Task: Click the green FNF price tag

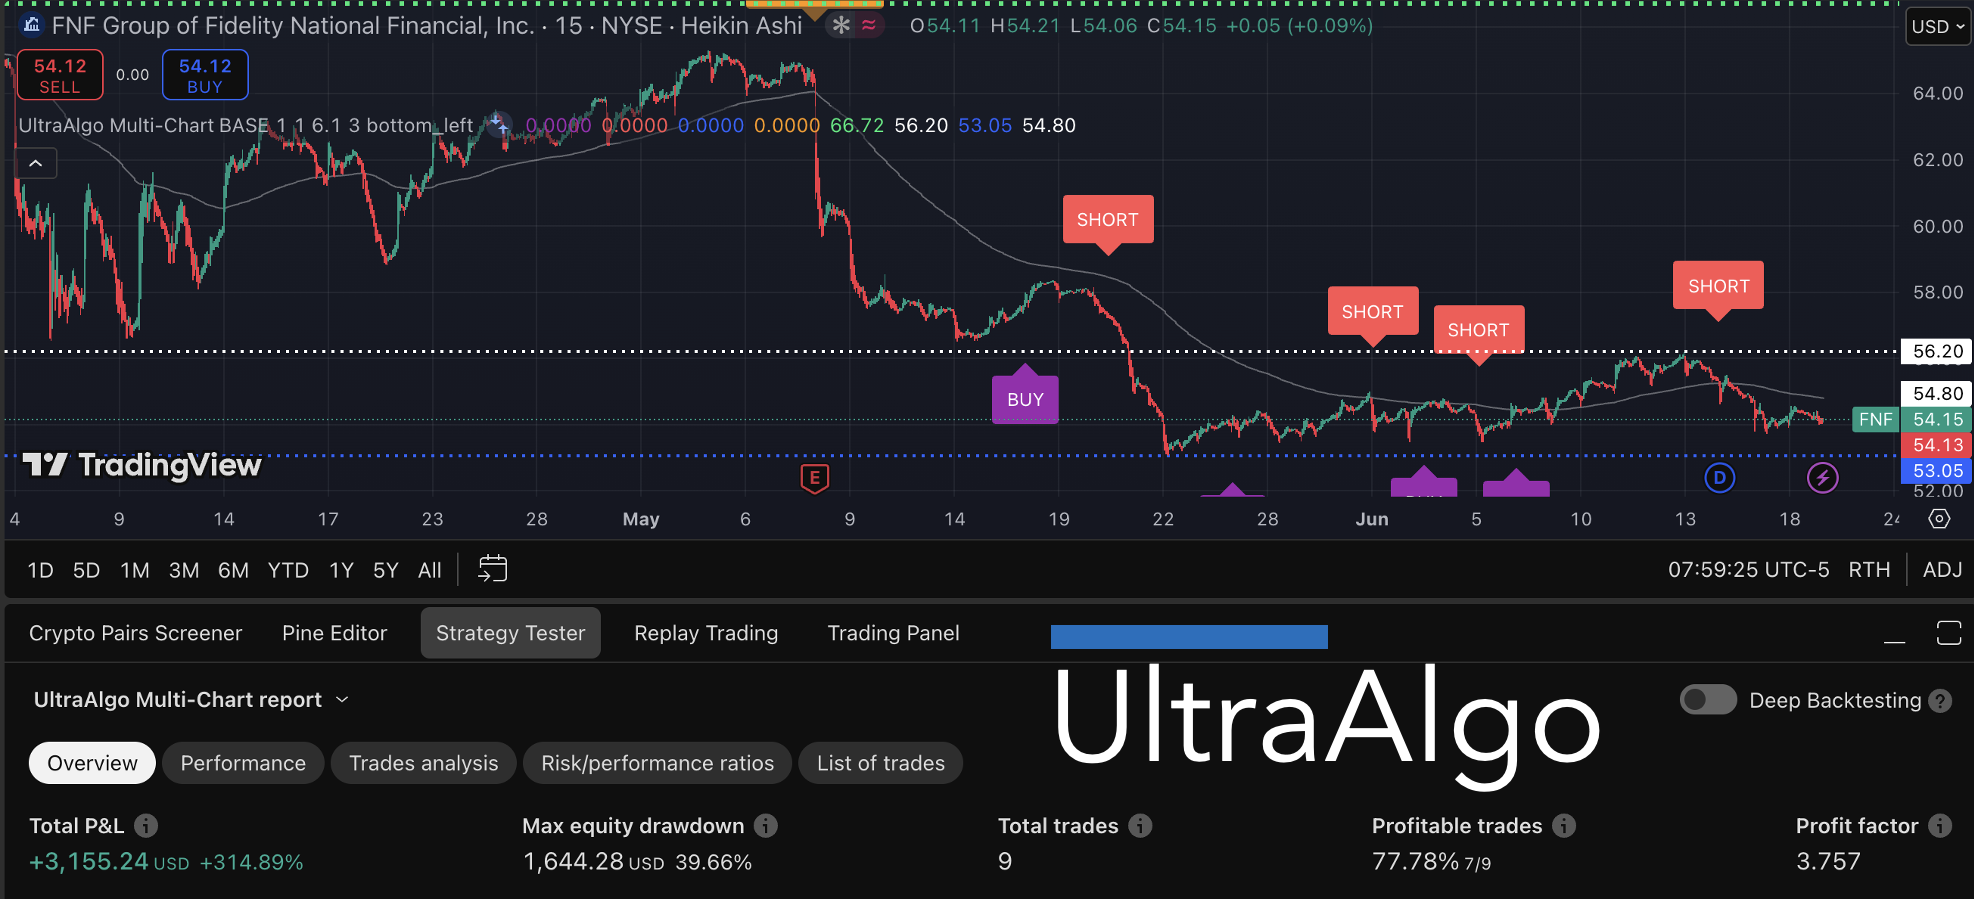Action: pyautogui.click(x=1876, y=420)
